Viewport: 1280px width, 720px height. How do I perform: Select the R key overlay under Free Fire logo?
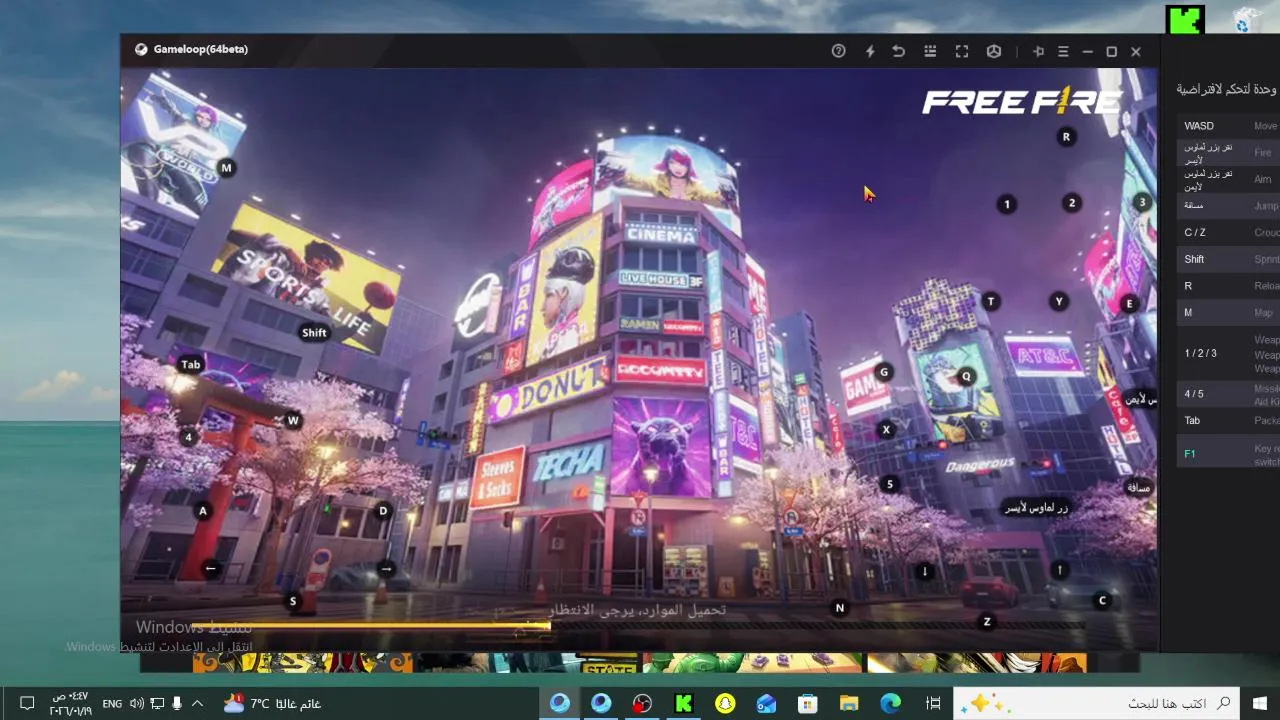[x=1066, y=137]
